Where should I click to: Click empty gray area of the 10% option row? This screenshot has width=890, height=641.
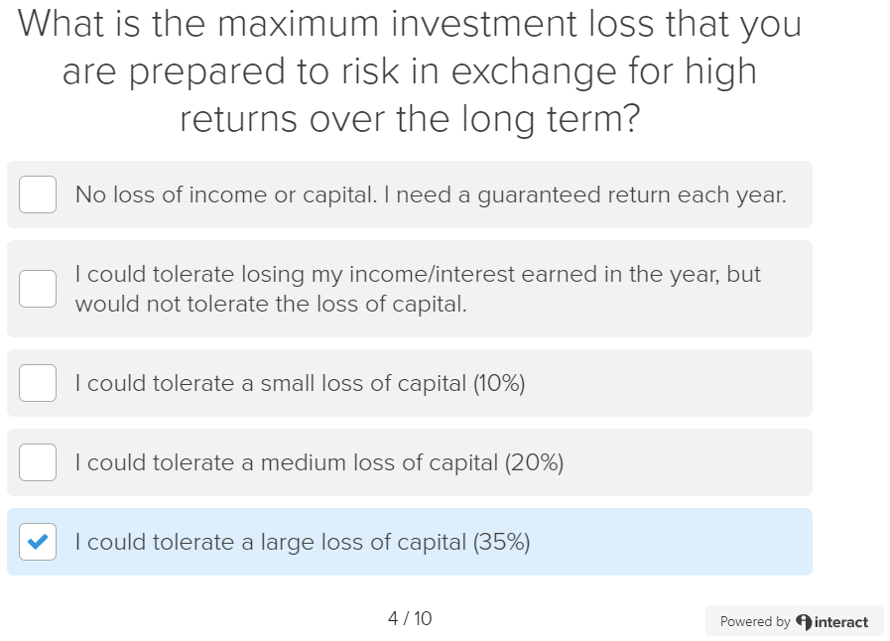coord(680,383)
